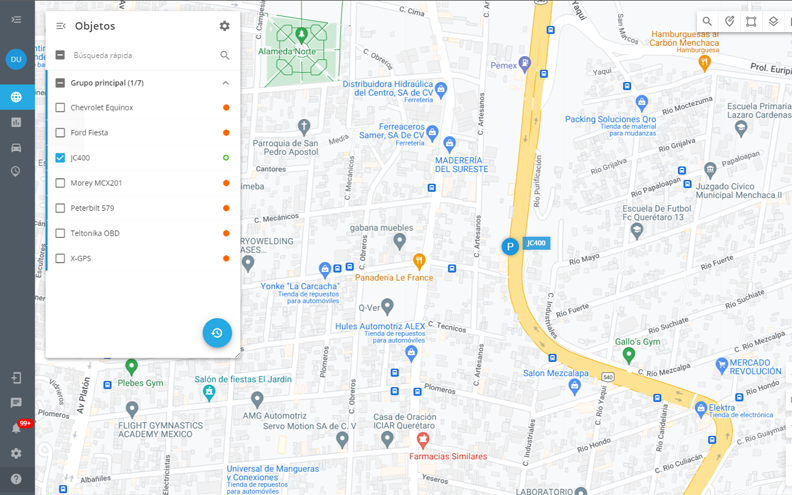Screen dimensions: 792x495
Task: Check the Peterbilt 579 checkbox
Action: coord(60,208)
